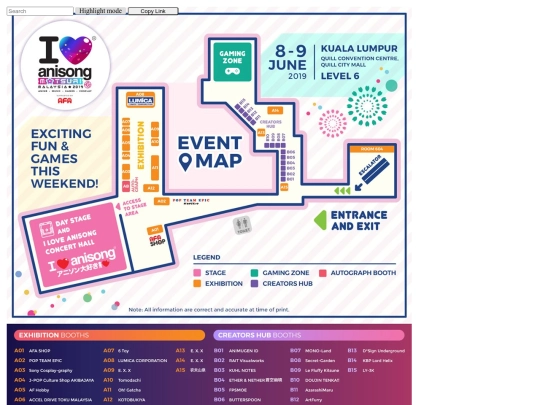Select booth A01 AFA Shop on map

(155, 229)
